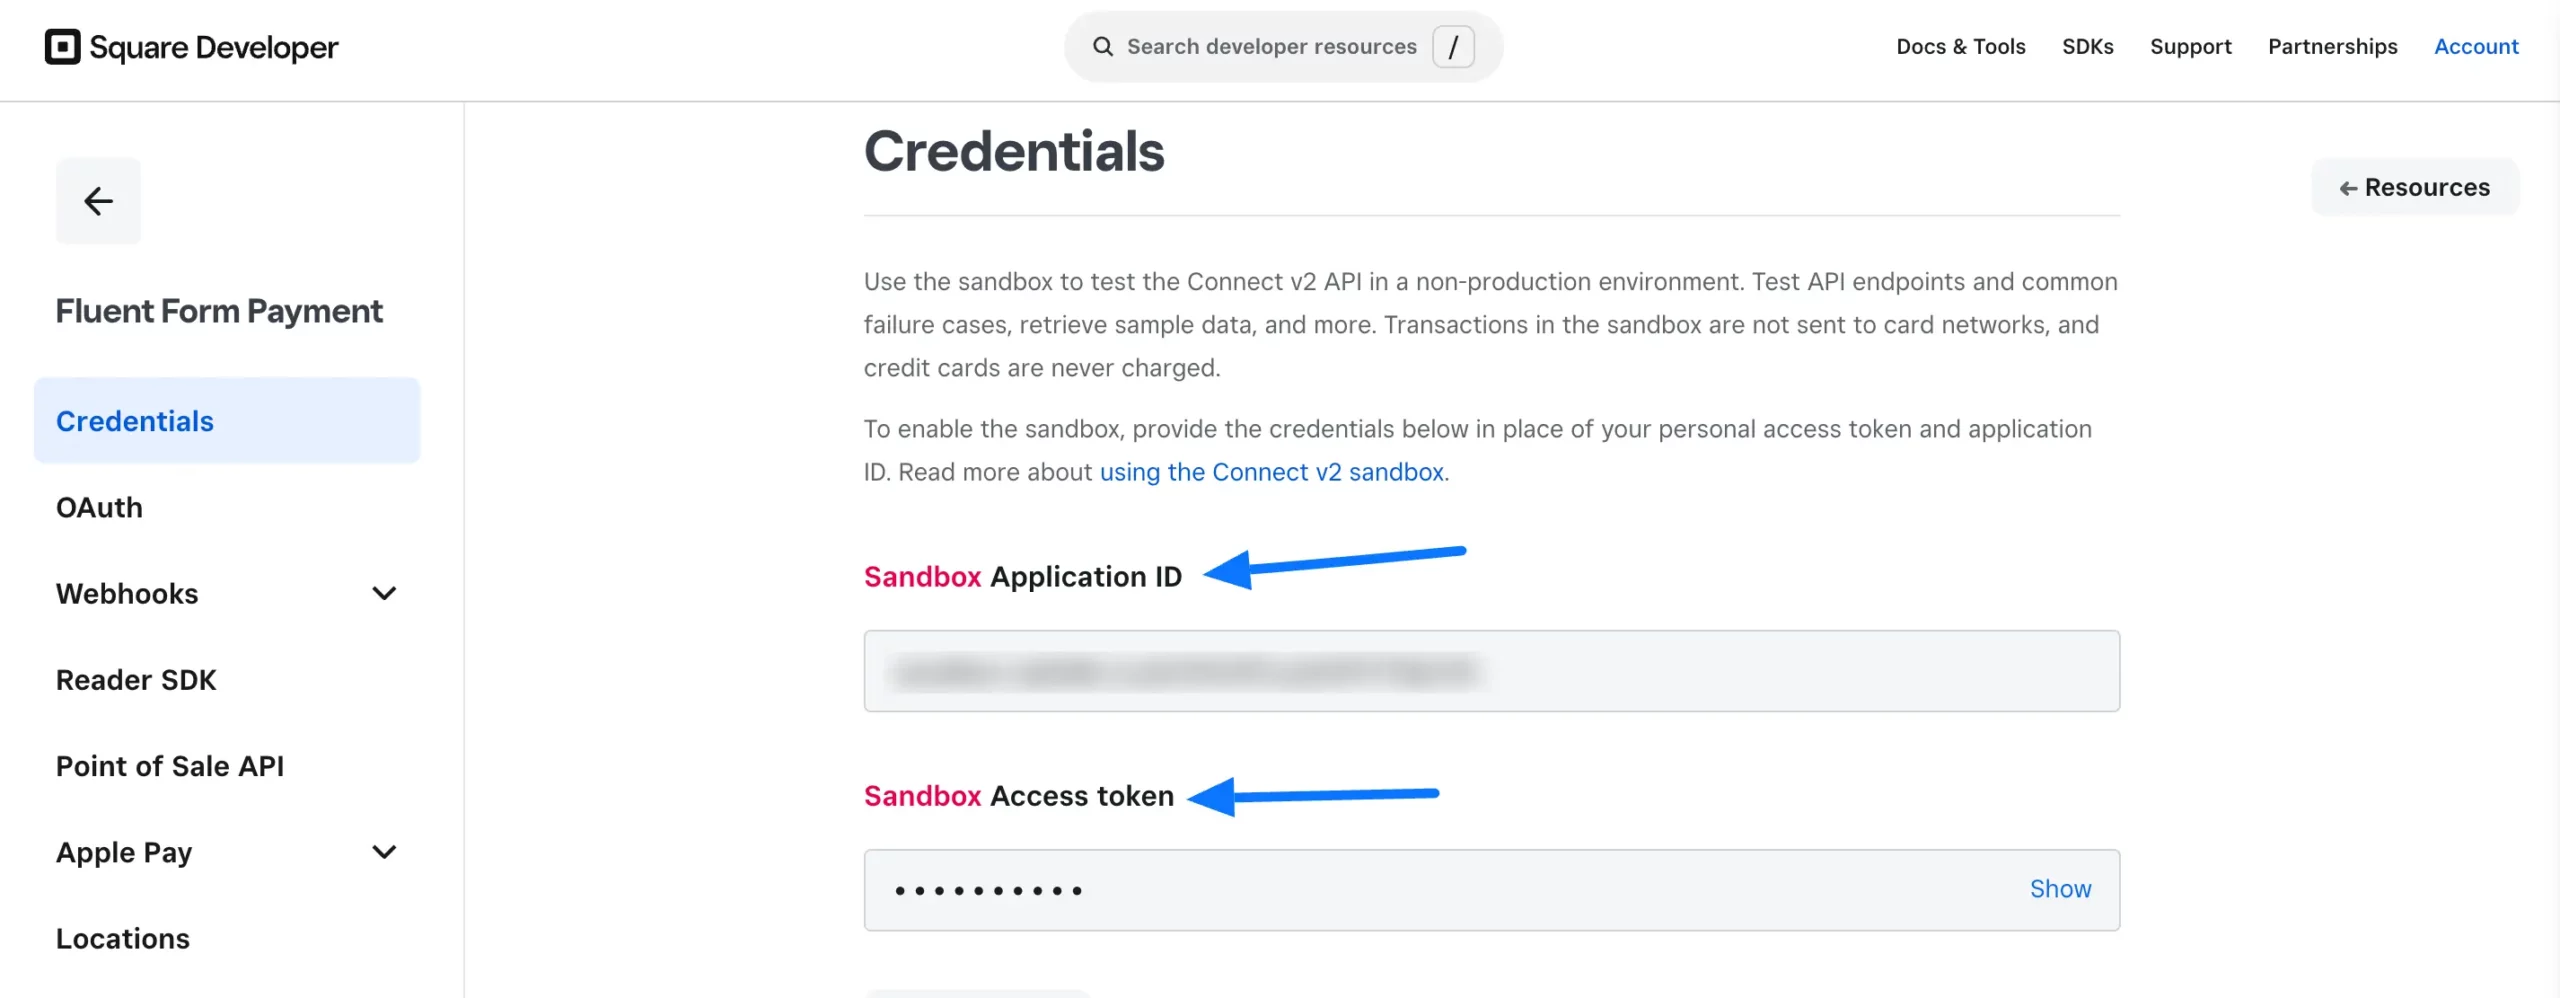Open the OAuth sidebar section
Image resolution: width=2560 pixels, height=998 pixels.
(x=99, y=508)
